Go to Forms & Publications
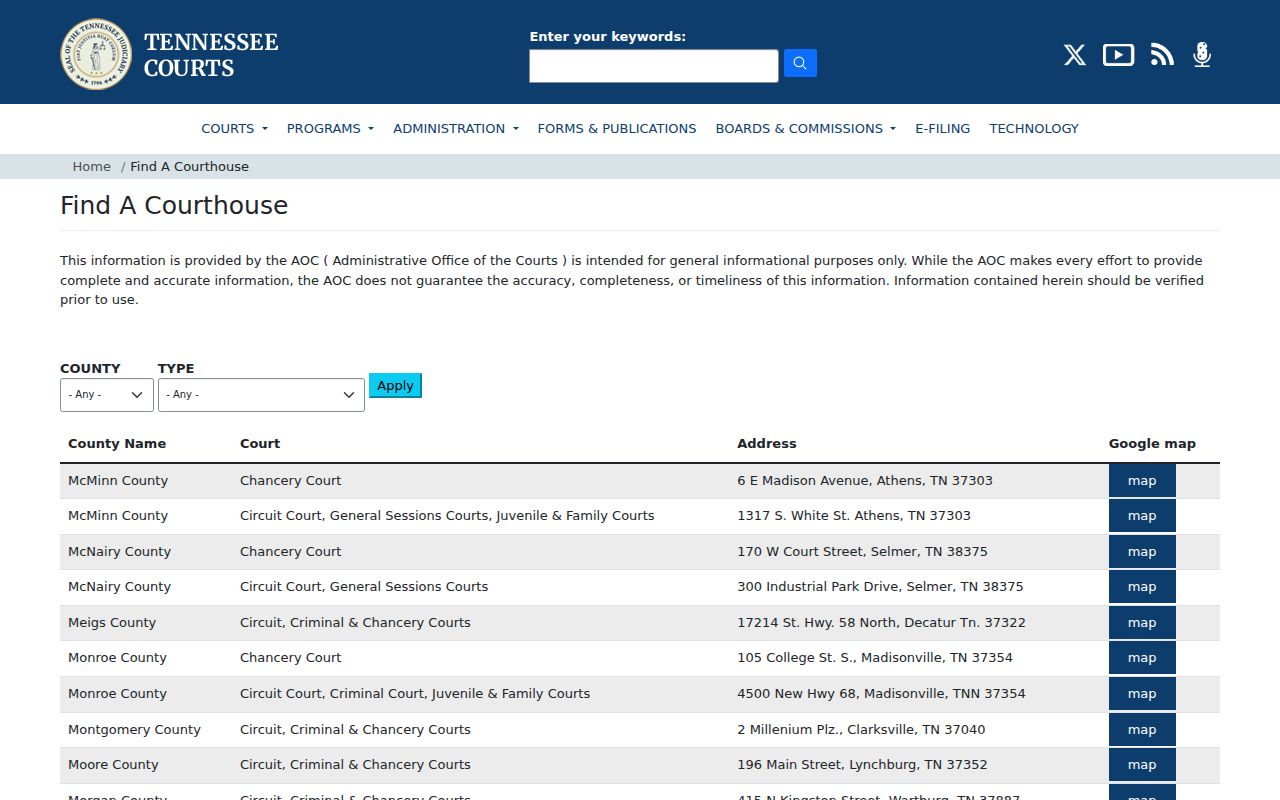The height and width of the screenshot is (800, 1280). 617,128
